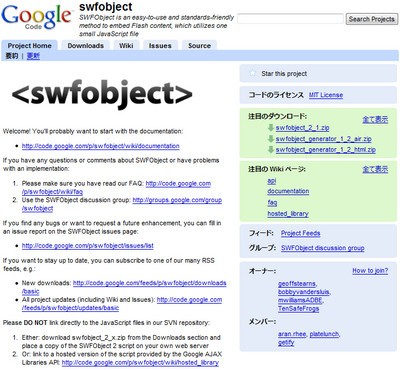Viewport: 400px width, 370px height.
Task: Open the Issues tab
Action: tap(160, 46)
